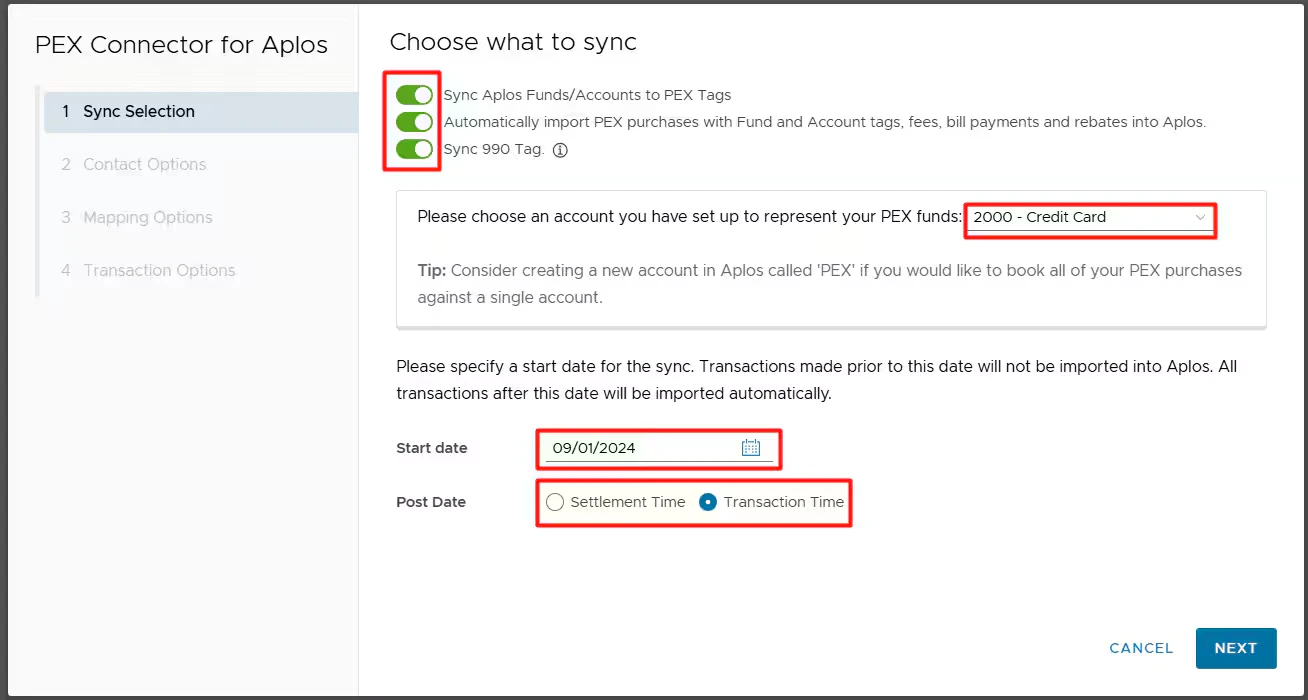This screenshot has width=1308, height=700.
Task: Open the calendar picker for Start date
Action: click(x=751, y=448)
